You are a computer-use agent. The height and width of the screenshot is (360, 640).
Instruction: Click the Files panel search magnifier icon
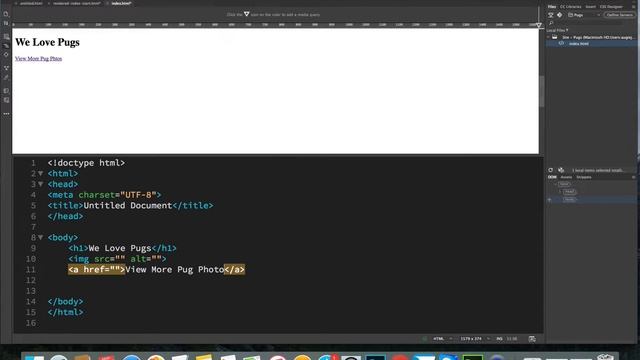click(x=551, y=23)
